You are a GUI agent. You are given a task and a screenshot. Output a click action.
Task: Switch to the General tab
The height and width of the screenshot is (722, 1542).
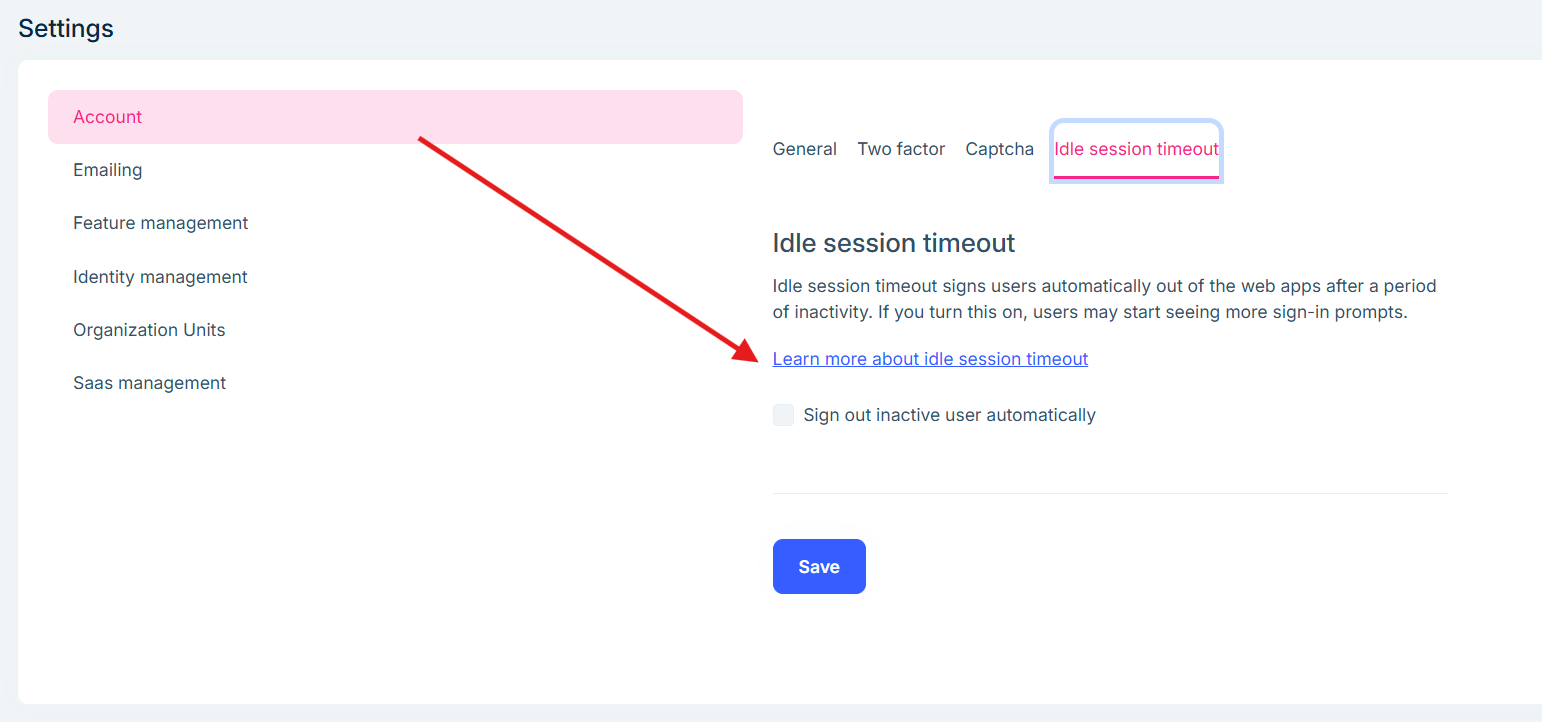[804, 149]
